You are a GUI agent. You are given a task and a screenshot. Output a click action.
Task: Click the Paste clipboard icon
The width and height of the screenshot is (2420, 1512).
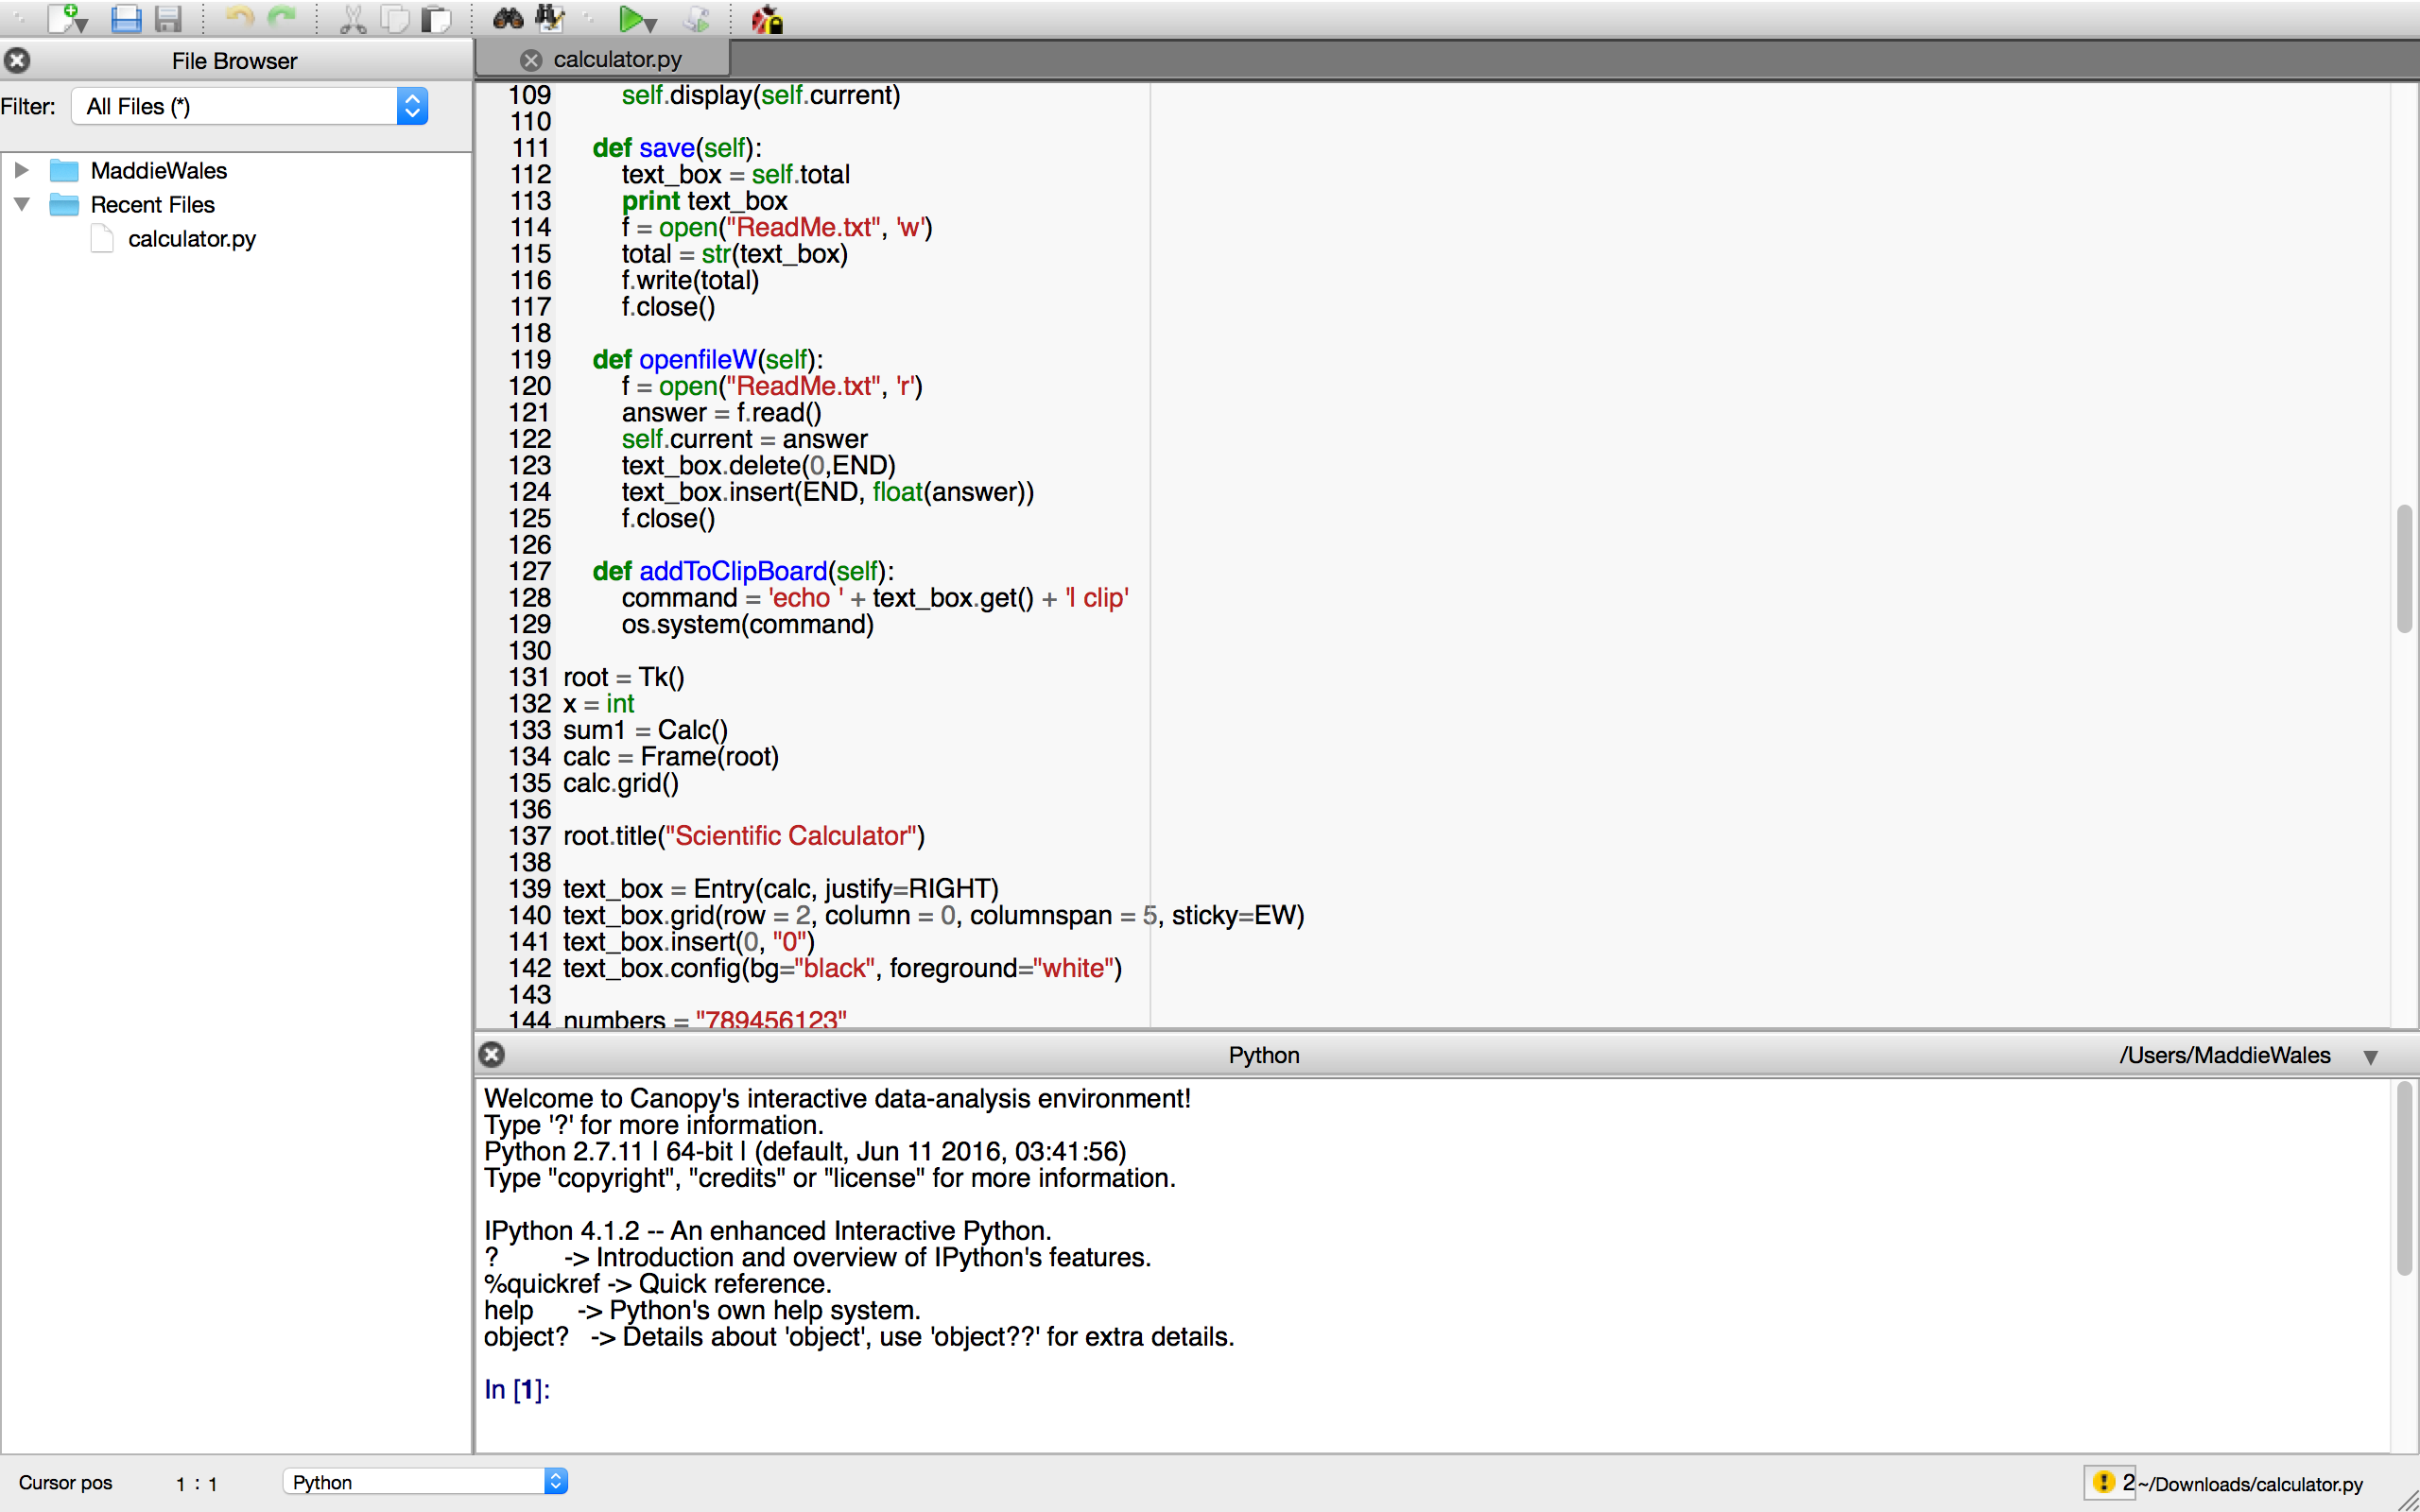point(436,19)
